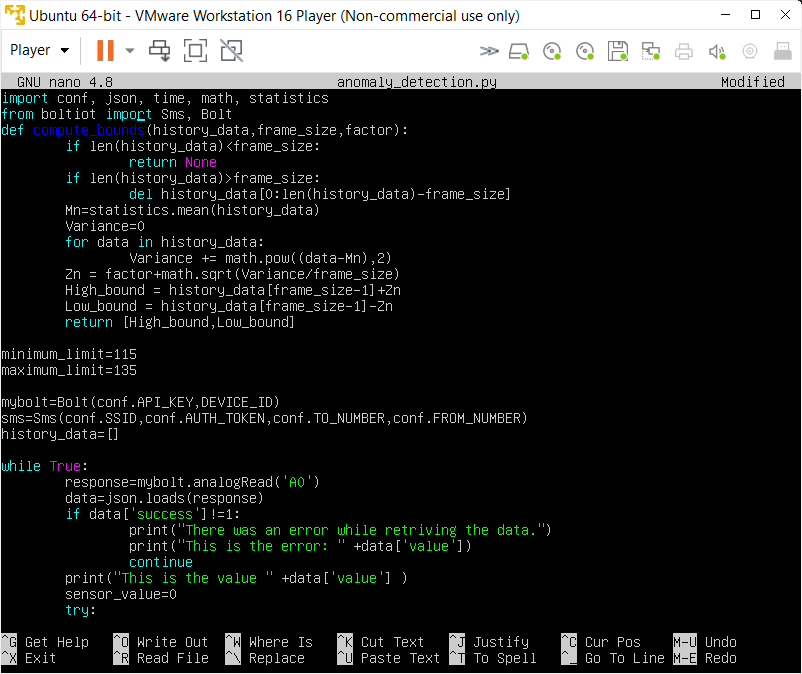Click the "if data['success']!=1:" line

[x=152, y=514]
